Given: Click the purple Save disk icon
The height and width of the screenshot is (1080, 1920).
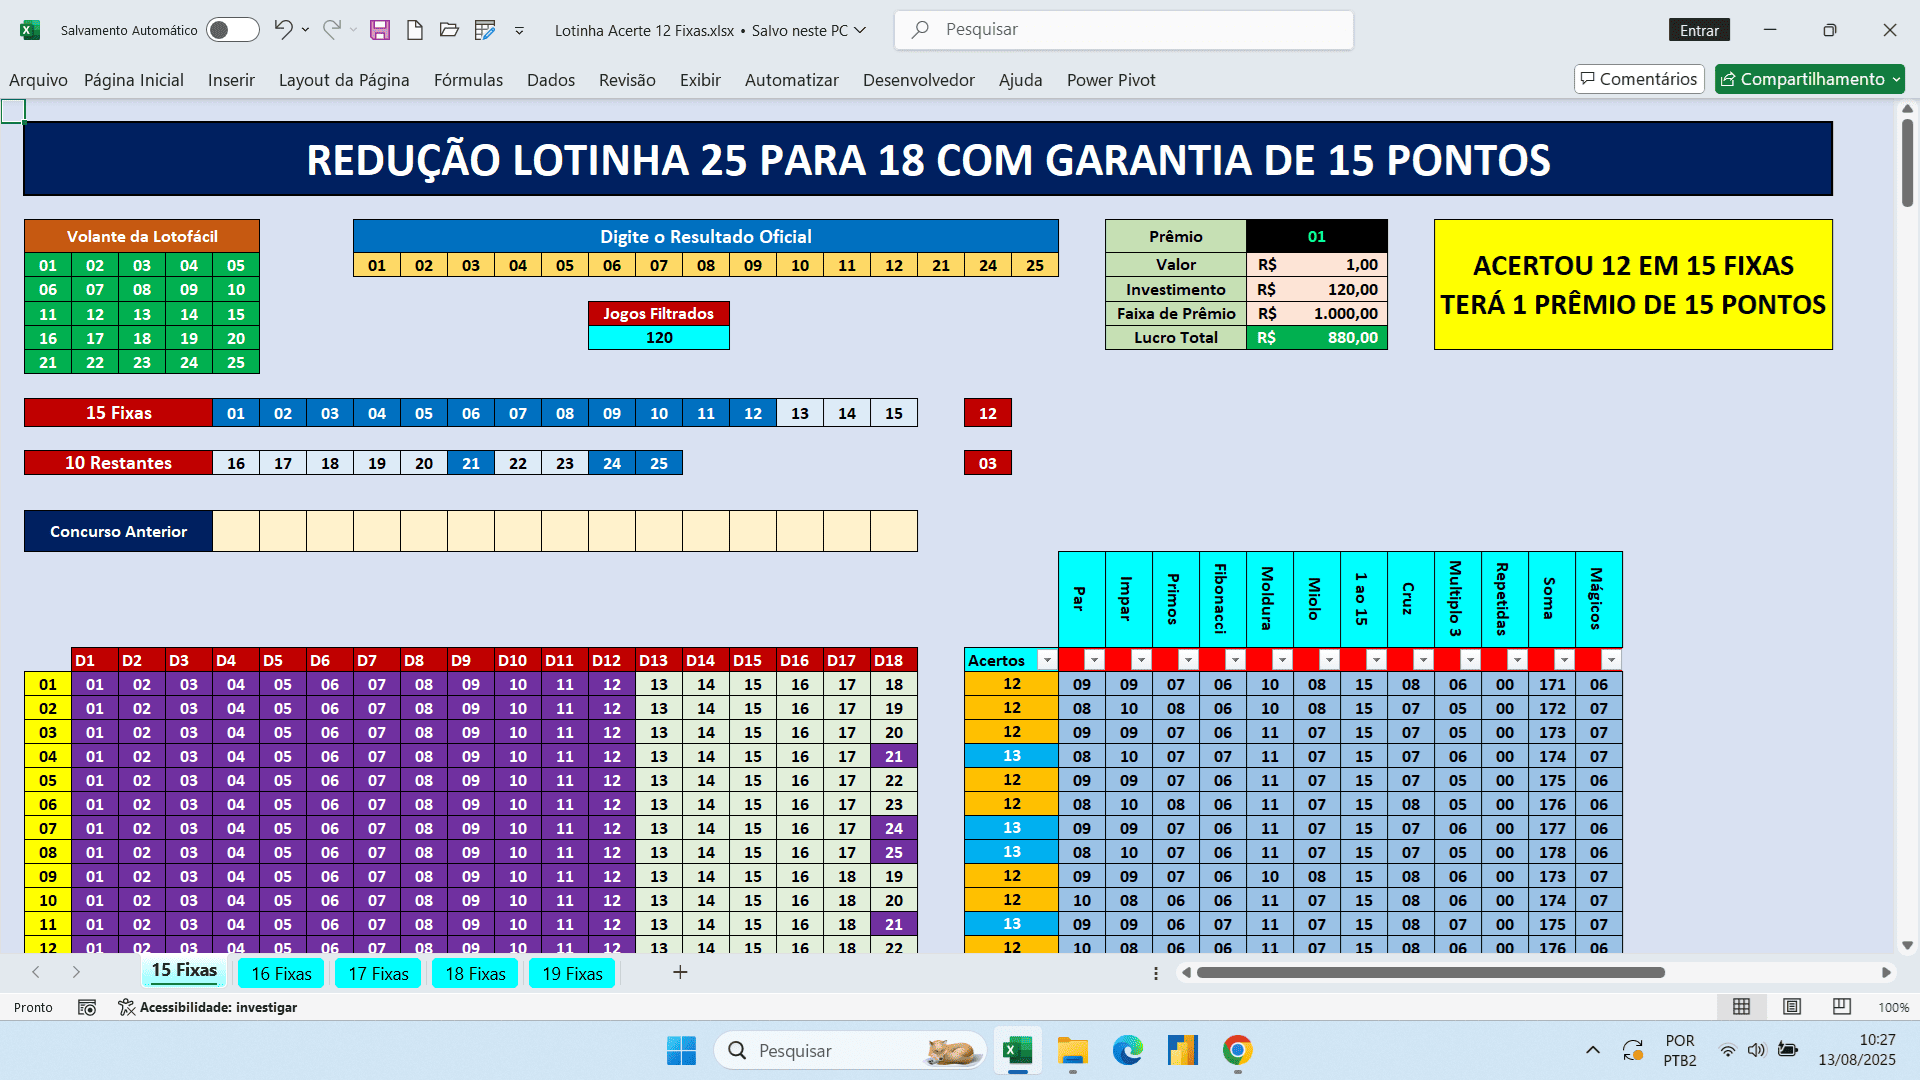Looking at the screenshot, I should coord(379,30).
